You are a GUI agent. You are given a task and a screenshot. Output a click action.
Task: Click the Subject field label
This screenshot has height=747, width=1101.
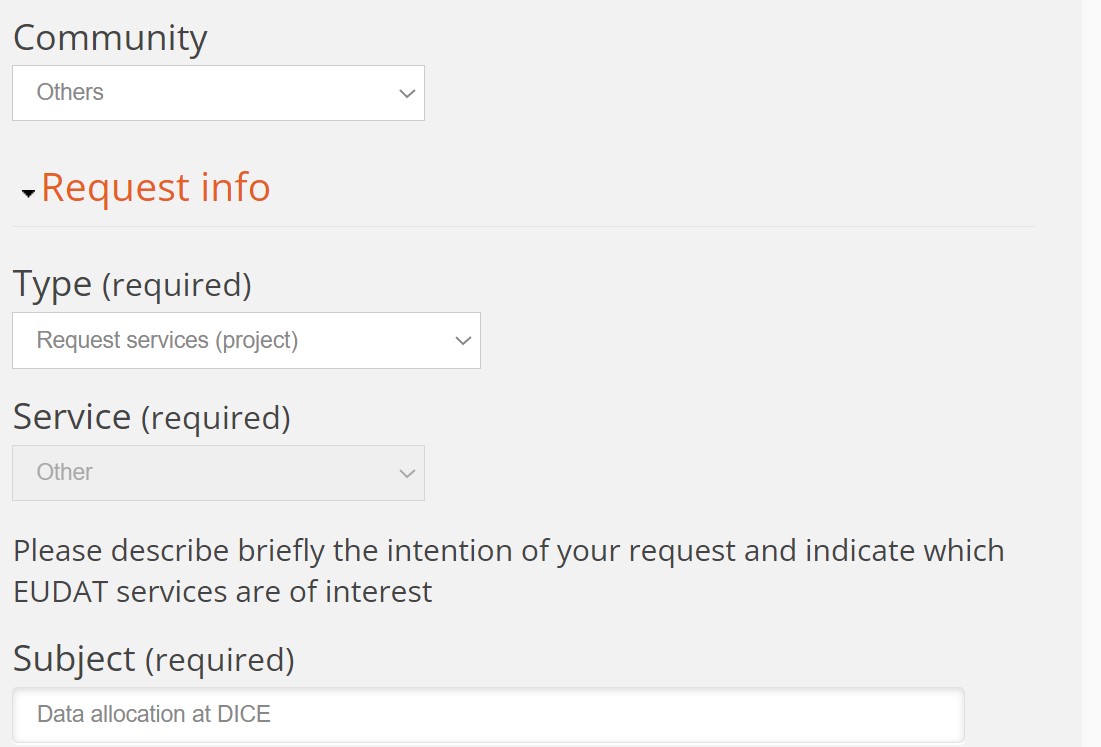pyautogui.click(x=74, y=659)
